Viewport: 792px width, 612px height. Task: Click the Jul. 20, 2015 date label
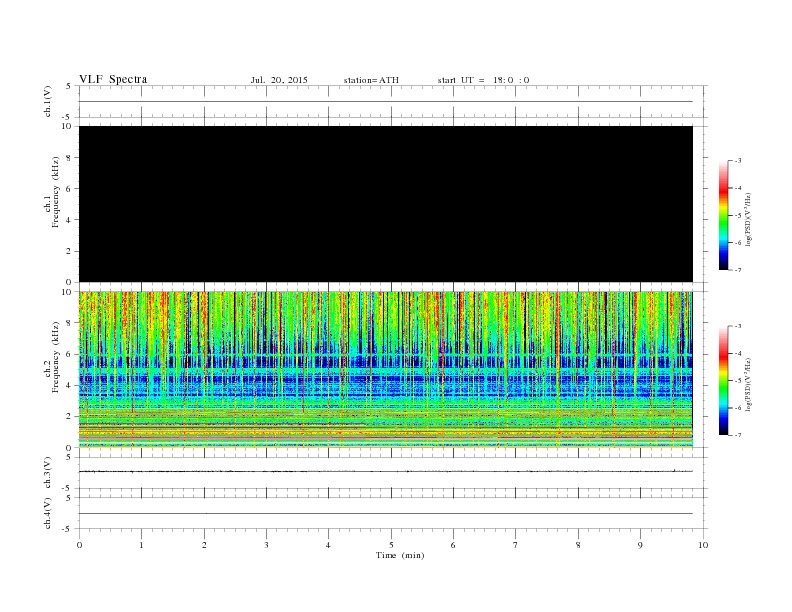[279, 80]
